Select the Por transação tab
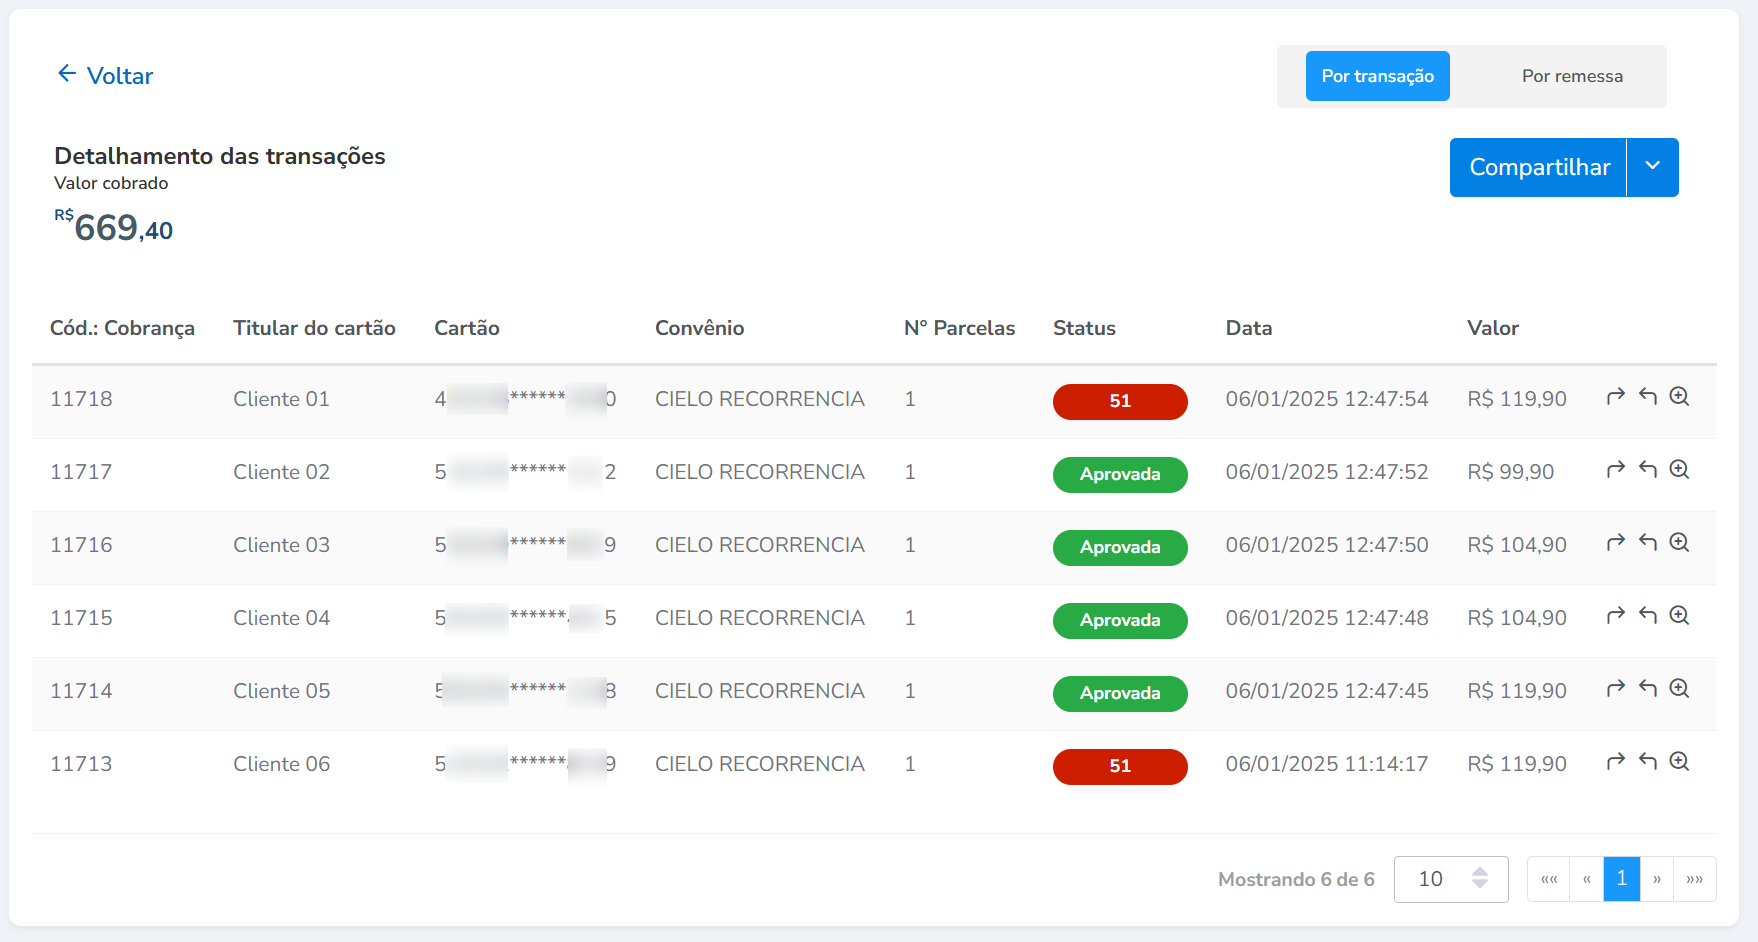Screen dimensions: 1758x942 coord(1377,76)
